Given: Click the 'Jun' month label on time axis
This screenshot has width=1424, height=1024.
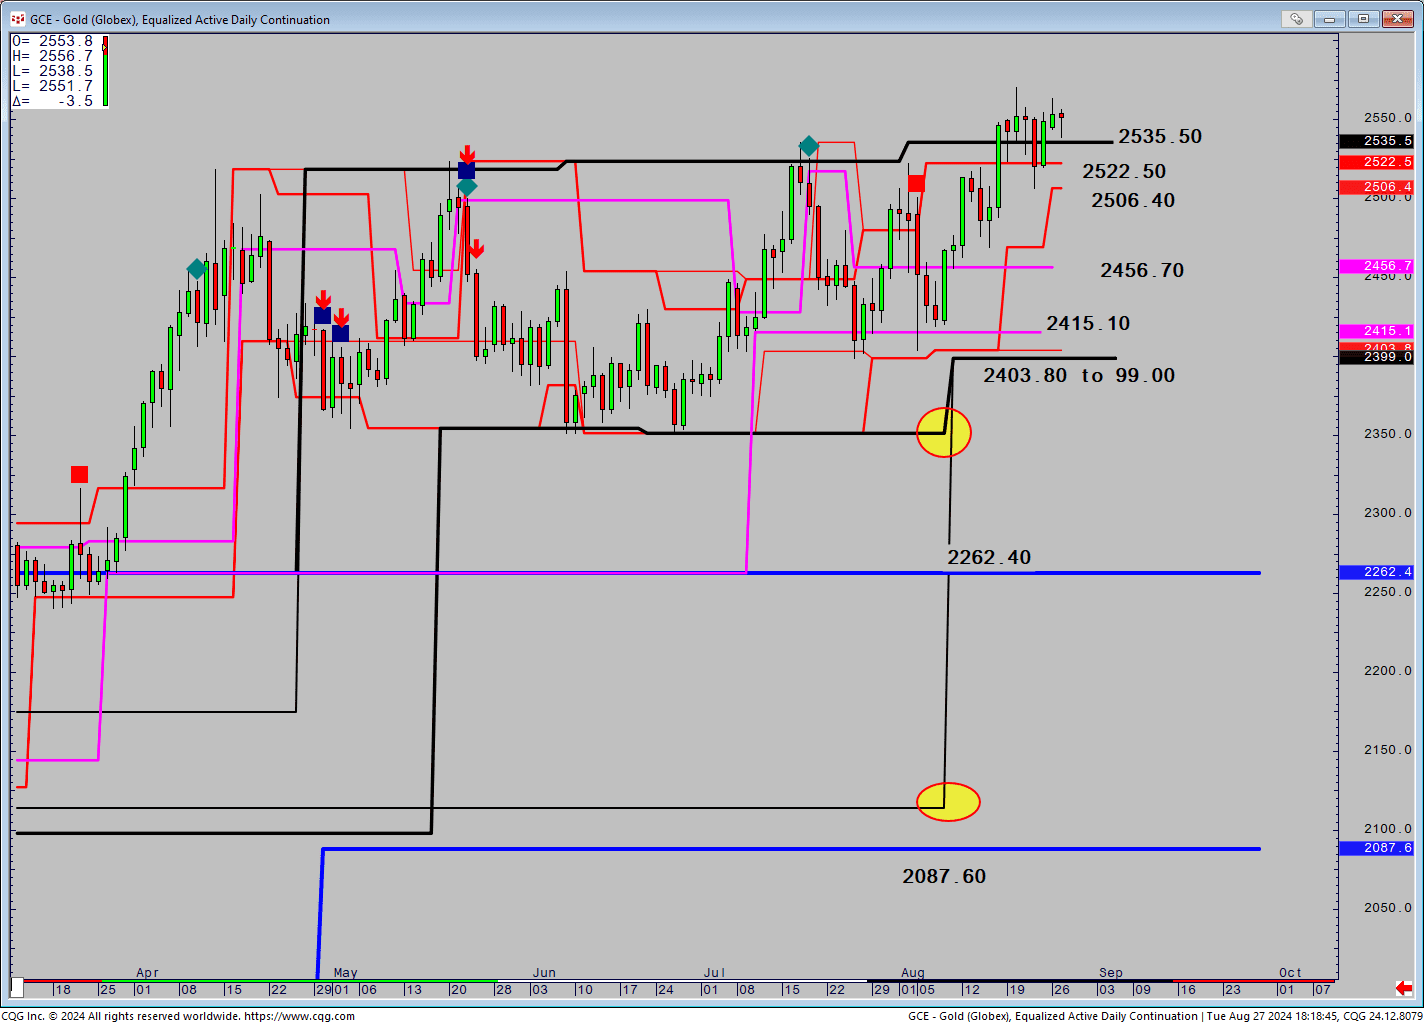Looking at the screenshot, I should 544,972.
